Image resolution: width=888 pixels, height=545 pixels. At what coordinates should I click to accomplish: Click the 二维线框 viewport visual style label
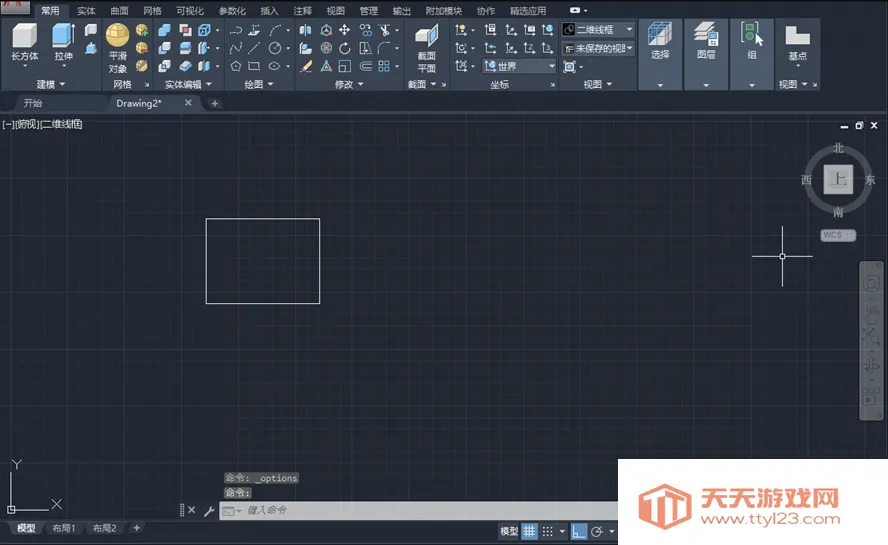pos(61,124)
